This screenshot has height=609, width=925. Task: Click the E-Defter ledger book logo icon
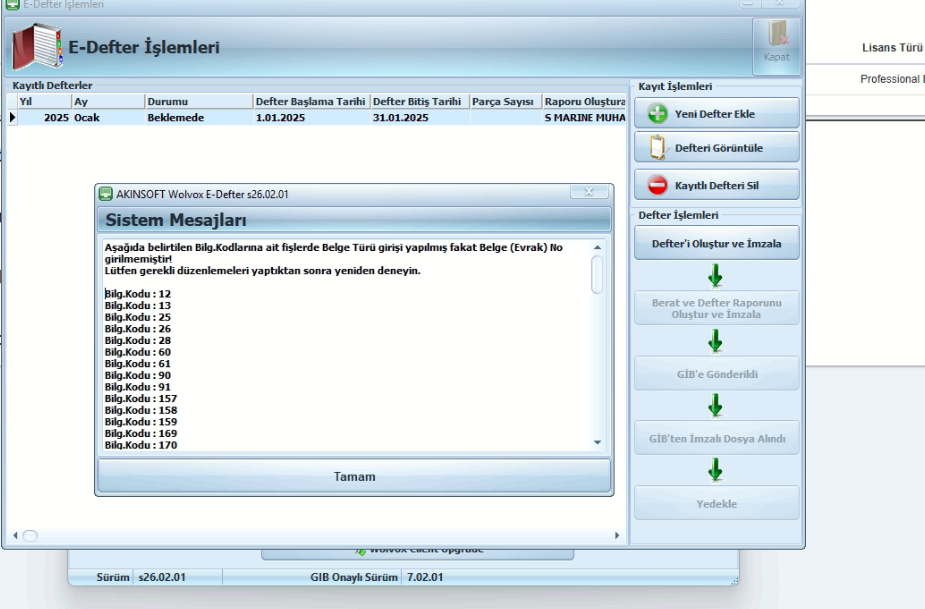[37, 46]
